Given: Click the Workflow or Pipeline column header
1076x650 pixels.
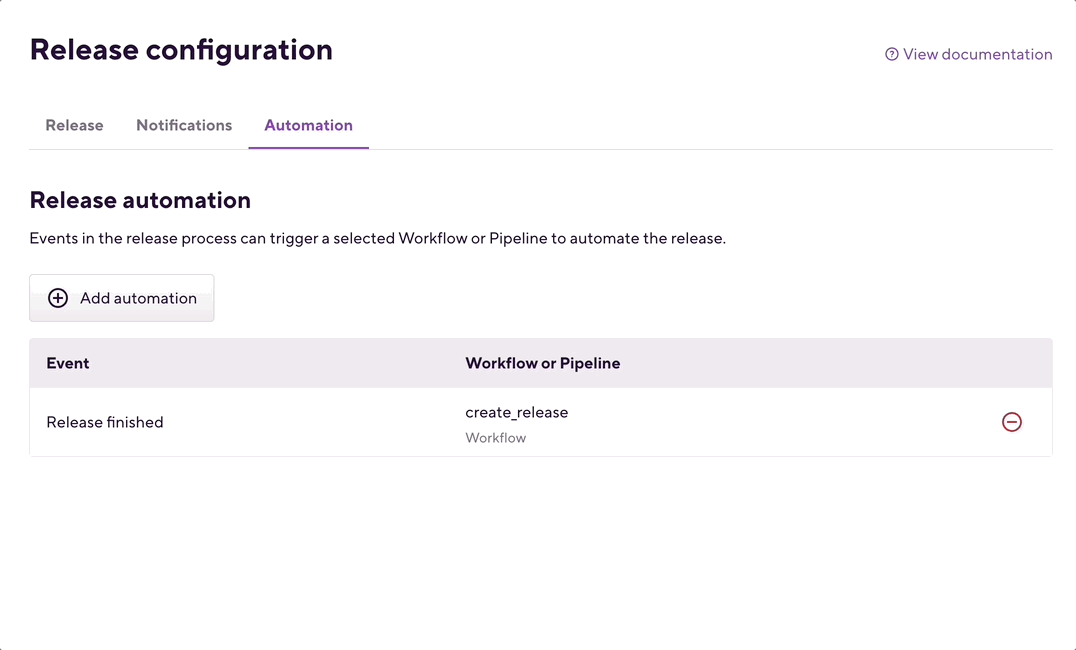Looking at the screenshot, I should click(x=543, y=363).
